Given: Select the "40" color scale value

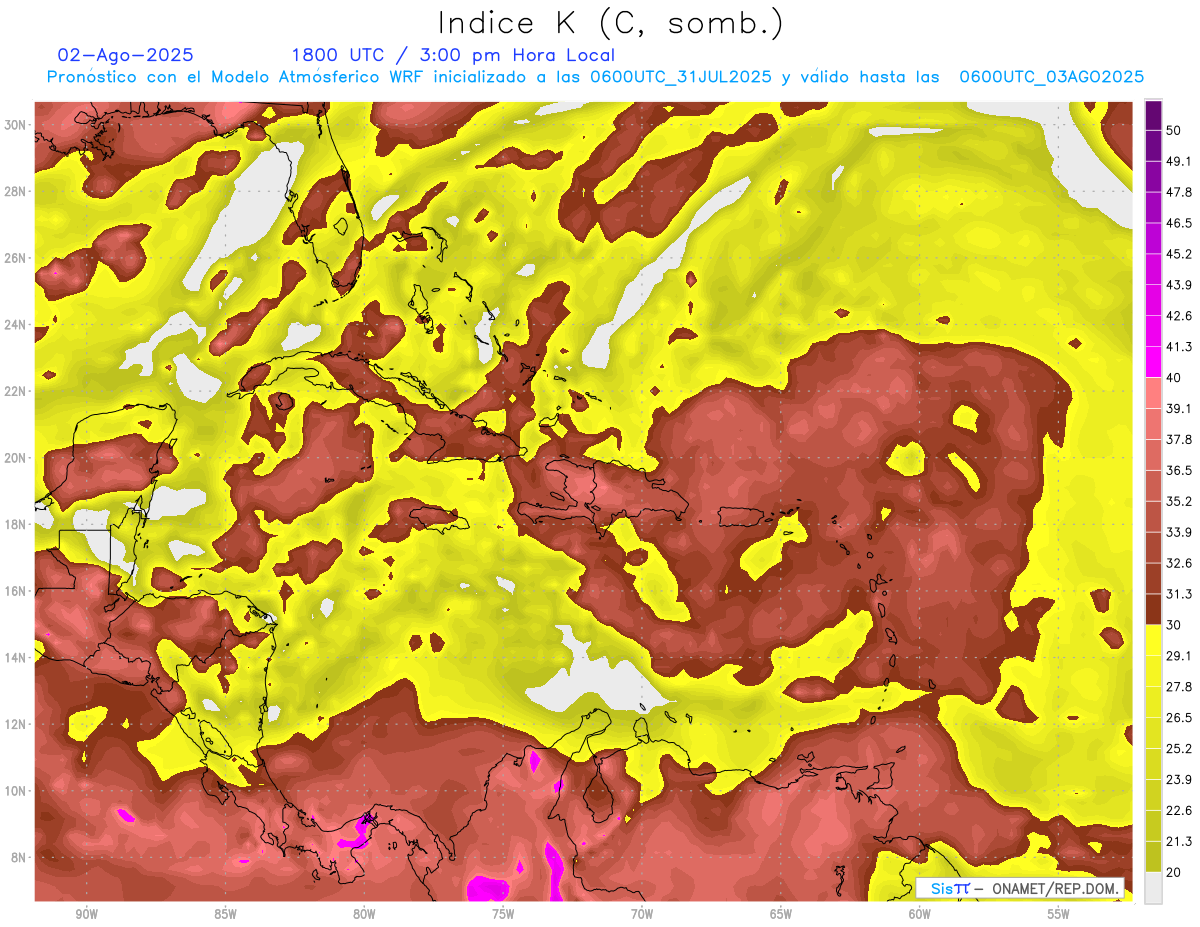Looking at the screenshot, I should (1174, 377).
